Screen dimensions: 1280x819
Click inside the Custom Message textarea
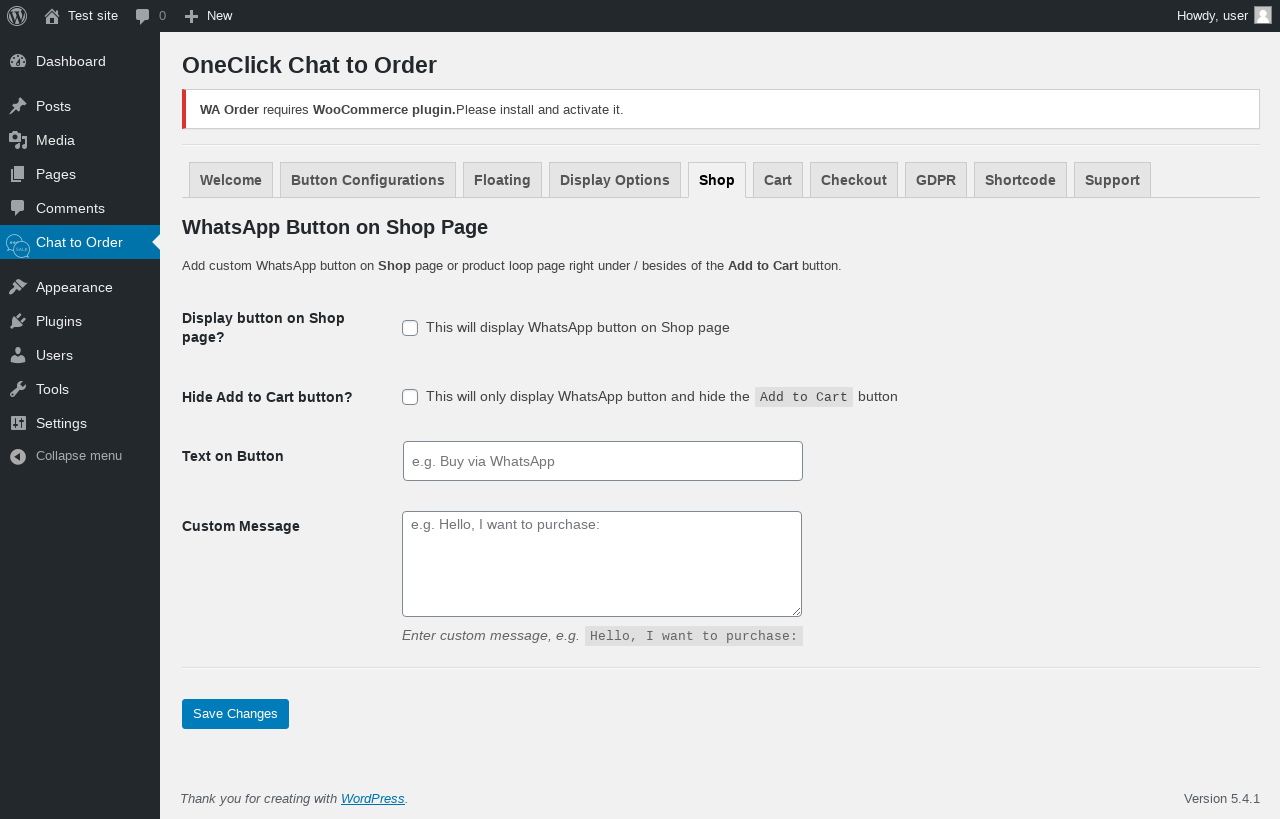(602, 564)
